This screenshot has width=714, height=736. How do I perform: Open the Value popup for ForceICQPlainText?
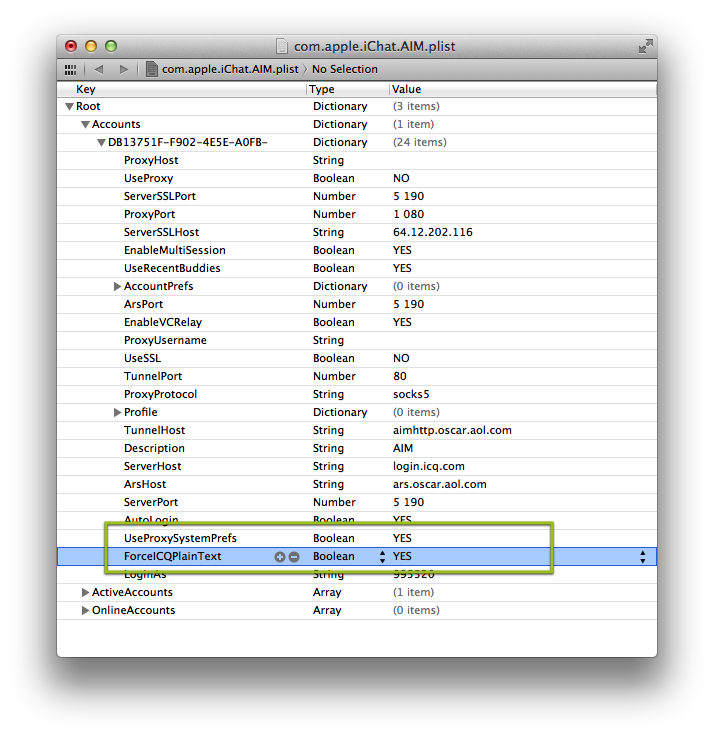coord(642,557)
